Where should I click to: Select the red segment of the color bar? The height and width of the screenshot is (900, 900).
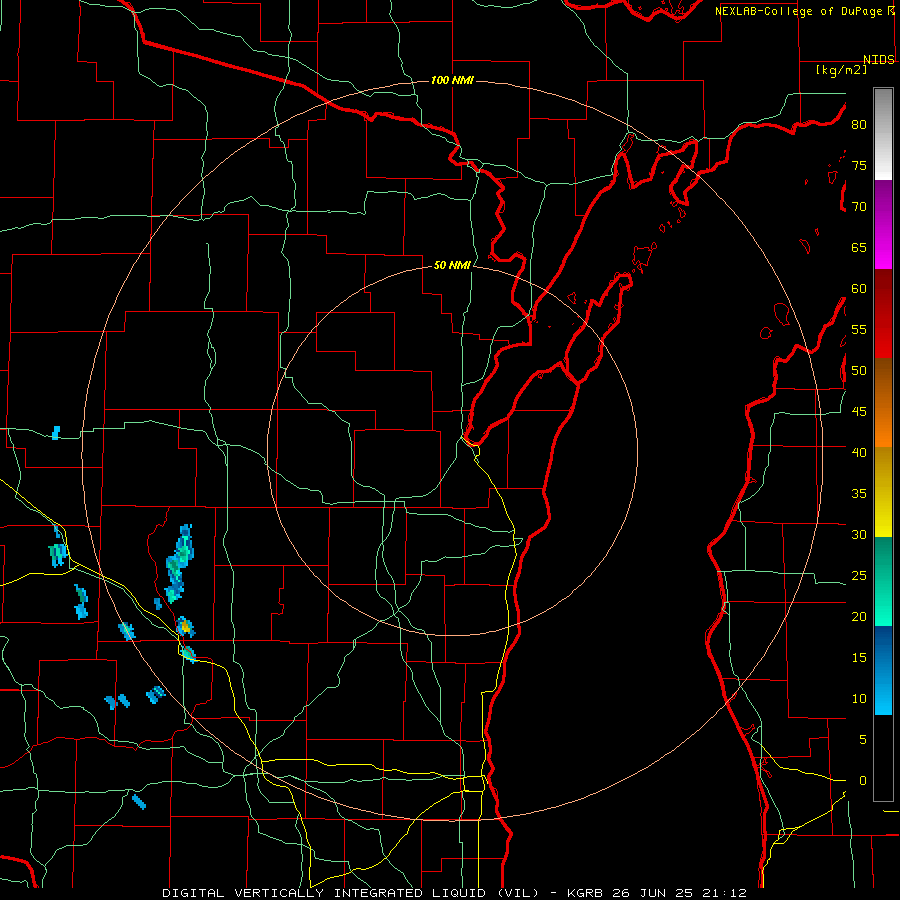(x=883, y=313)
